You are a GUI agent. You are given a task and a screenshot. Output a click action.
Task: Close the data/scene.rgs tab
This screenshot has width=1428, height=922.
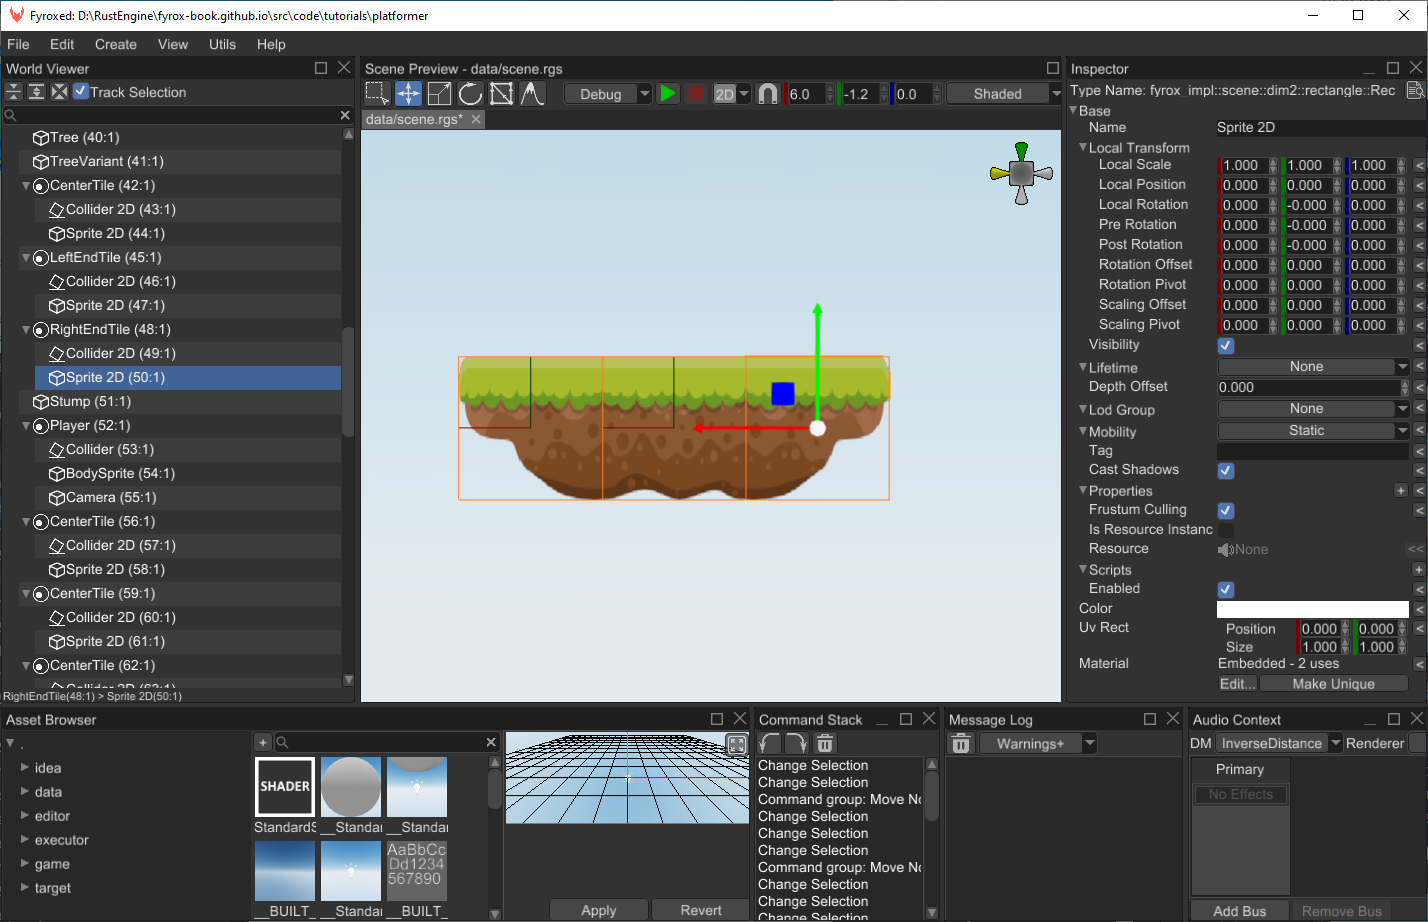click(476, 119)
